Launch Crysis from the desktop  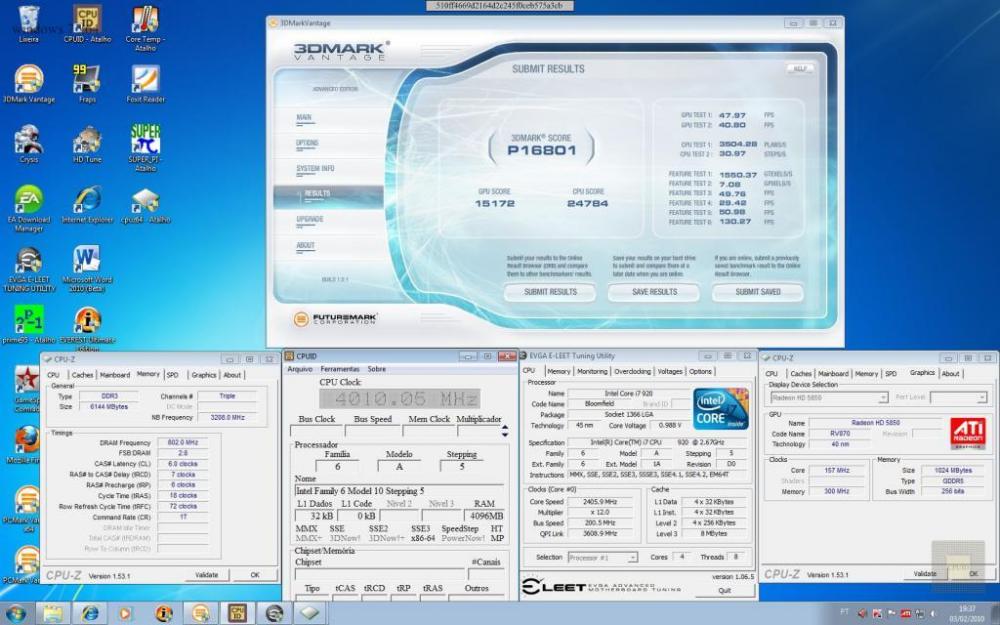(29, 139)
